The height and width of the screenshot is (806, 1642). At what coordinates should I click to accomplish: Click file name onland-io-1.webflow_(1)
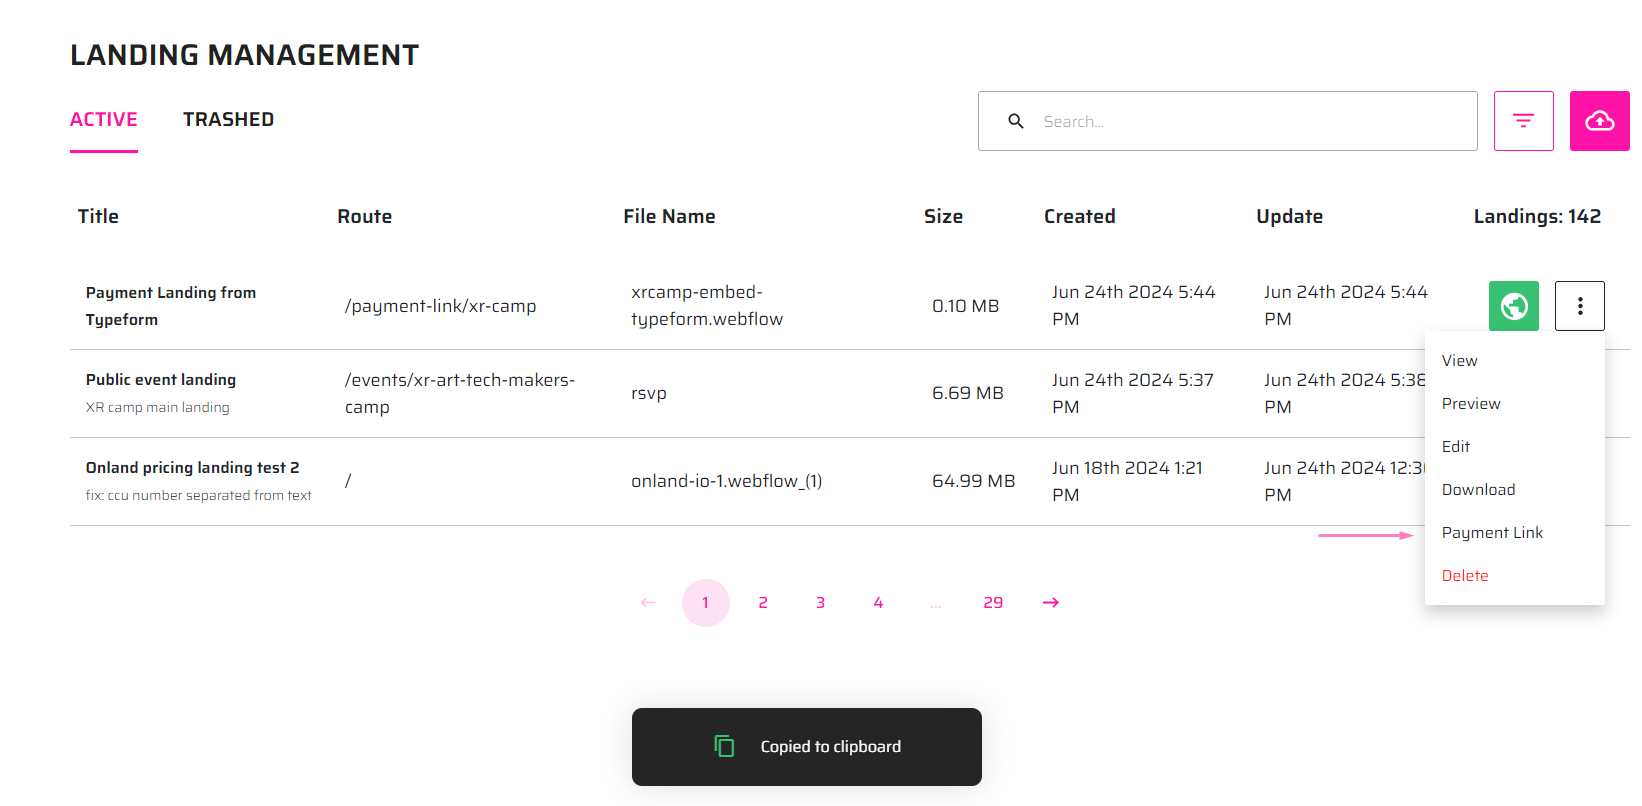click(x=727, y=481)
